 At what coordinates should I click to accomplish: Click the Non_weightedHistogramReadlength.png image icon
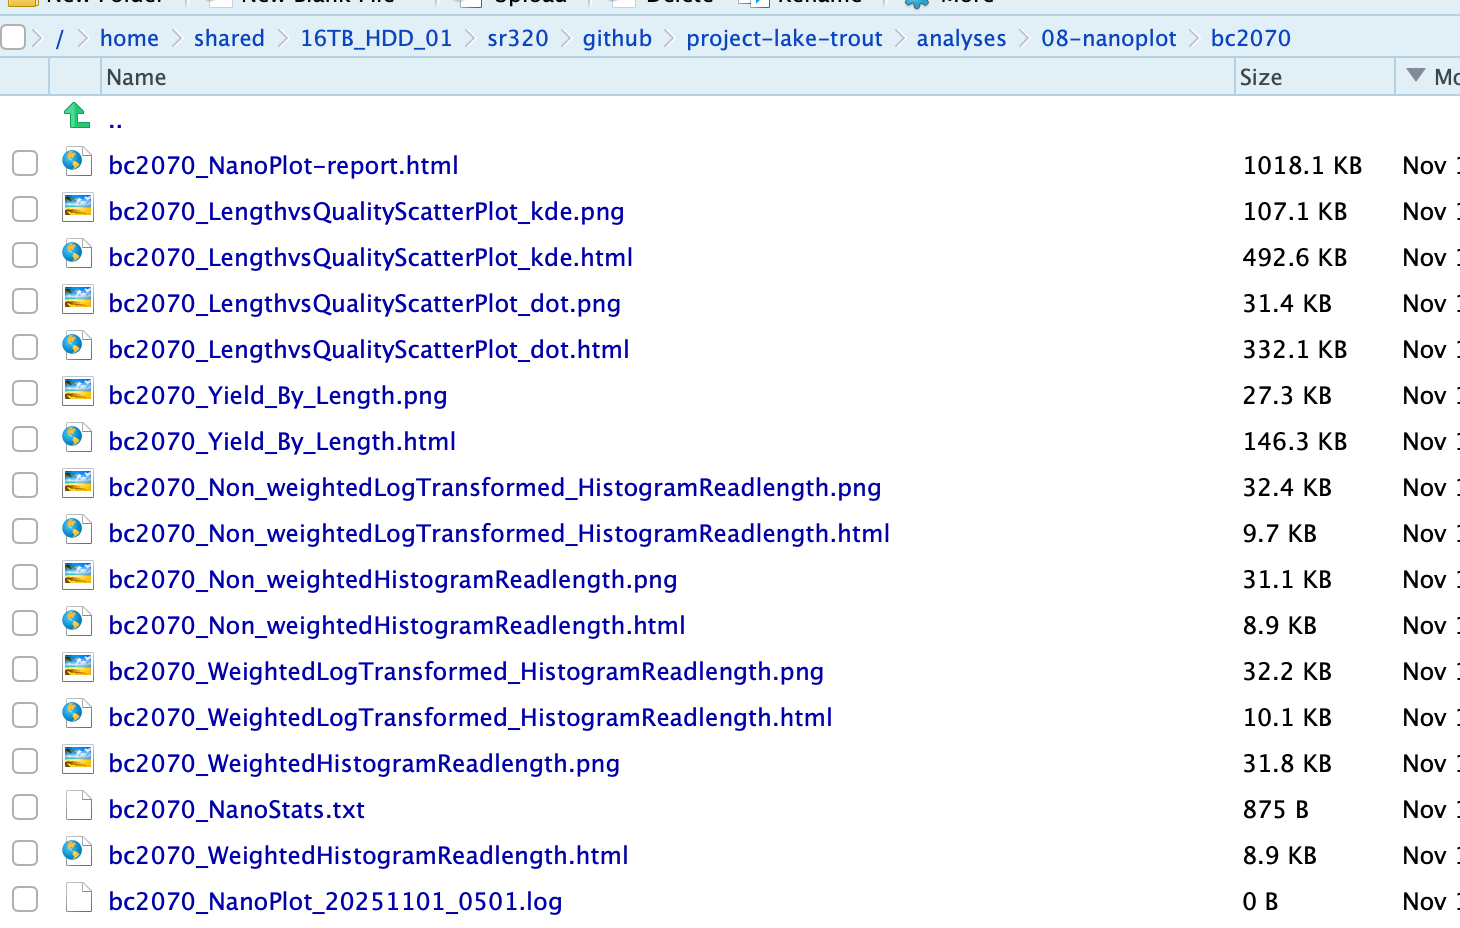77,575
